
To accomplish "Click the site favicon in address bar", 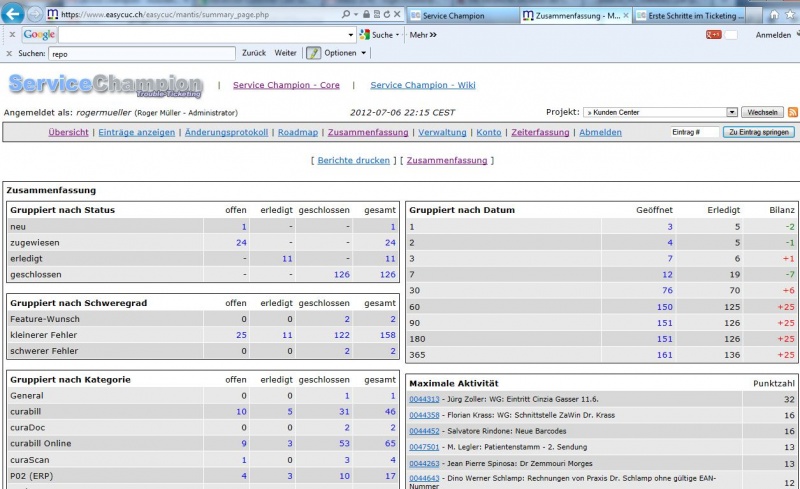I will [52, 14].
